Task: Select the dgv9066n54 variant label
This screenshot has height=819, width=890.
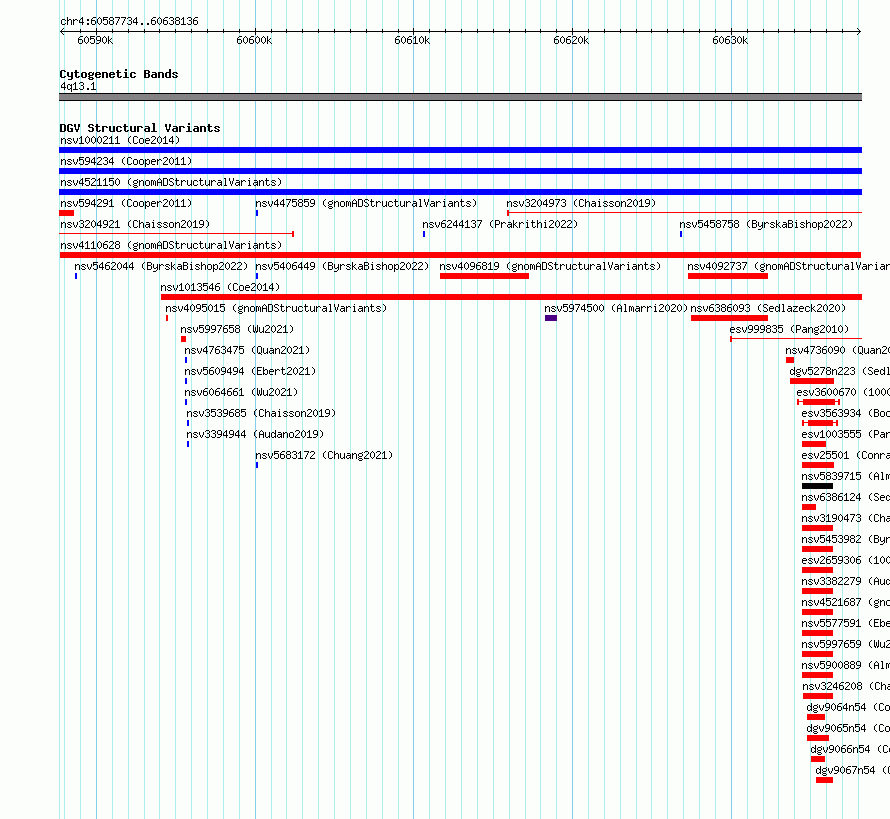Action: pyautogui.click(x=850, y=749)
